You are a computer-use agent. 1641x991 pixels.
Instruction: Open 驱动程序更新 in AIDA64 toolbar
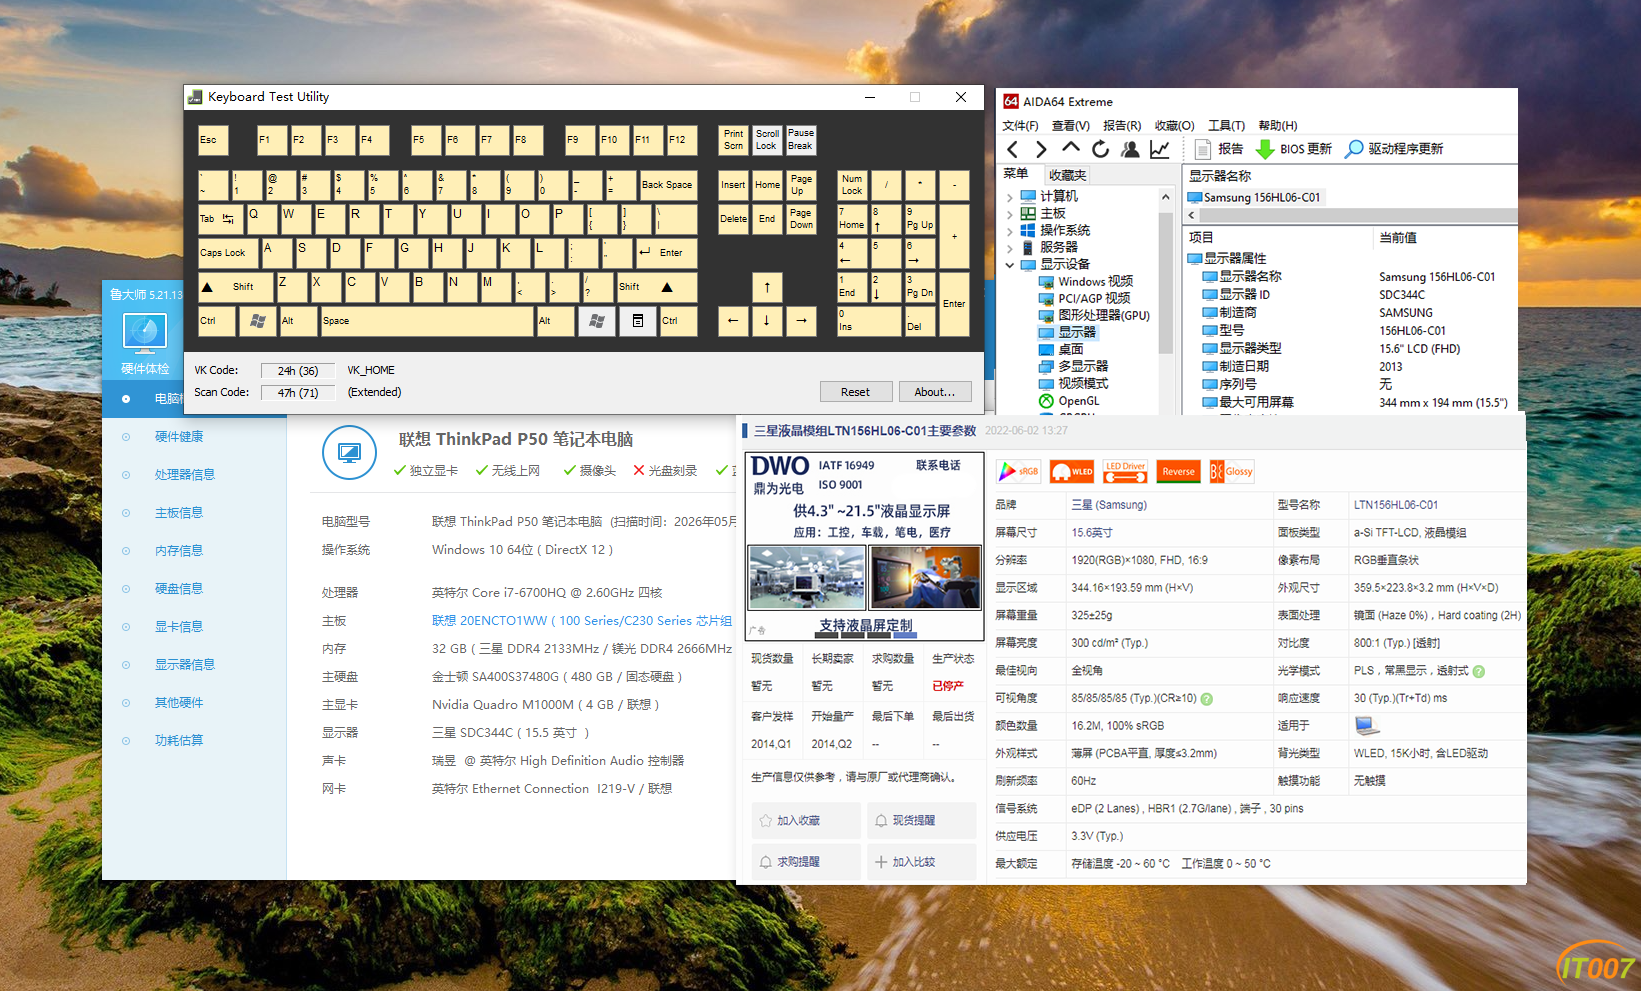1394,149
